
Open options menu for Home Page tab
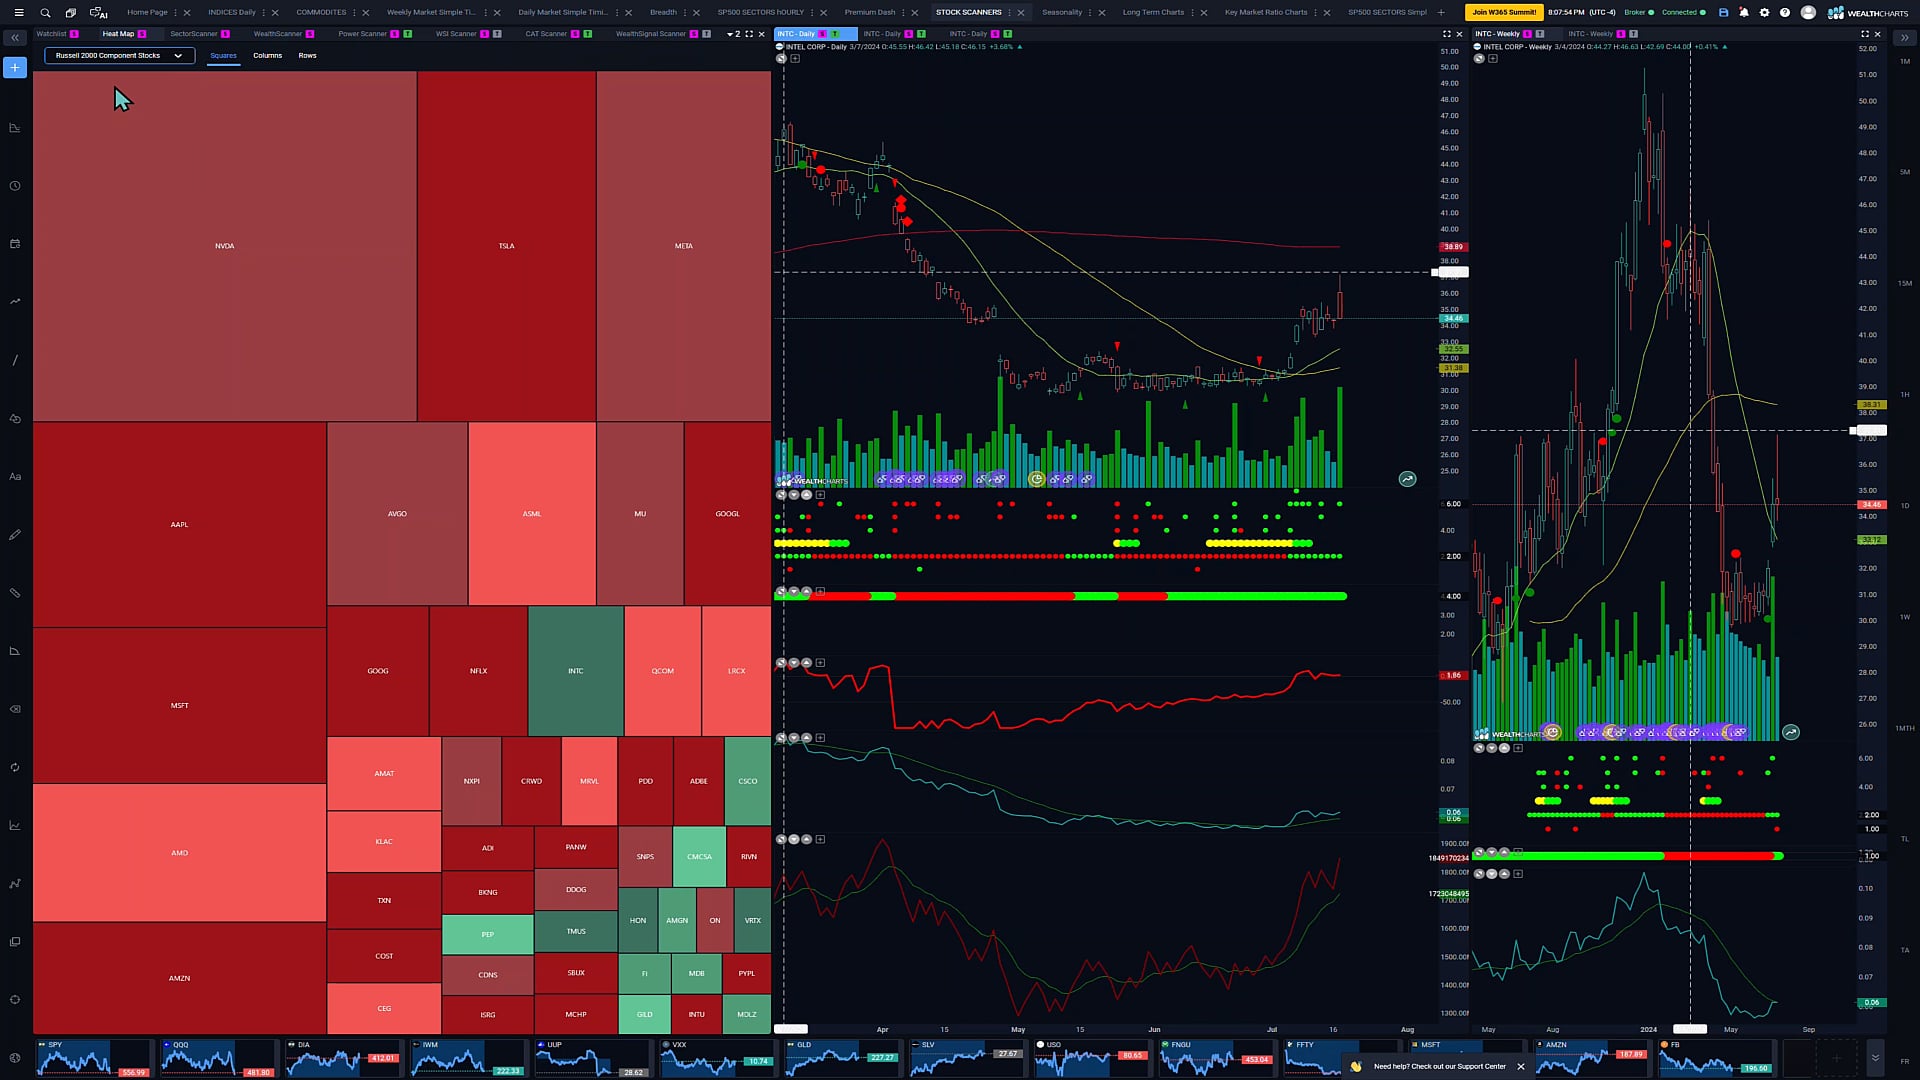tap(176, 13)
